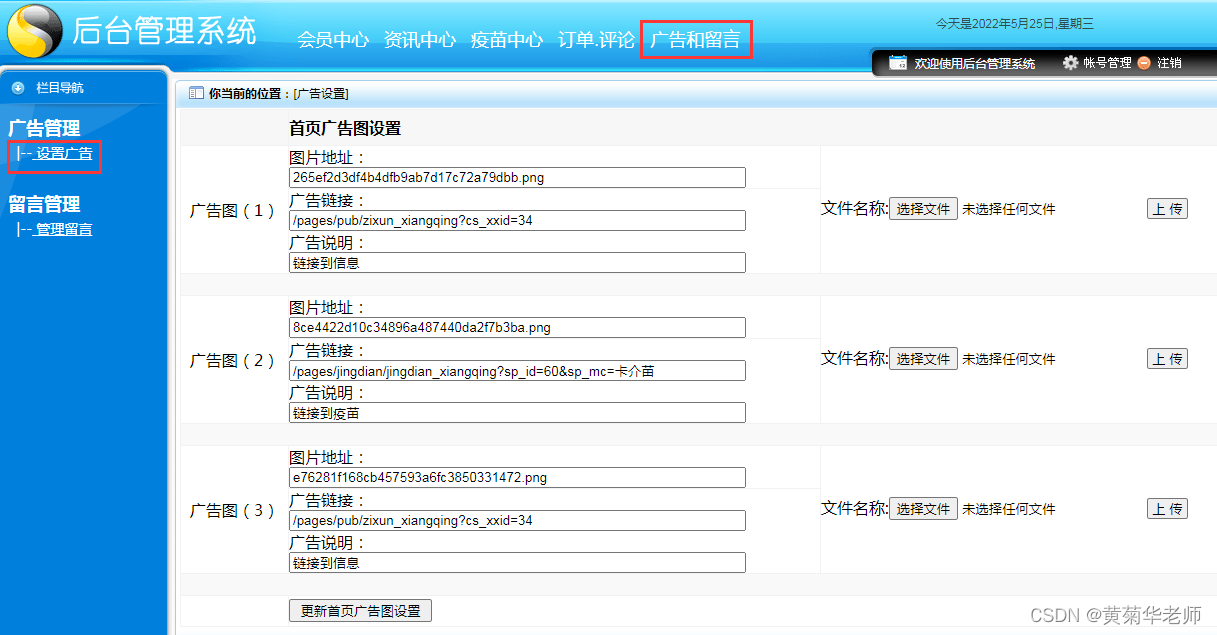This screenshot has width=1217, height=635.
Task: Click 选择文件 button for 广告图 (2)
Action: pos(923,359)
